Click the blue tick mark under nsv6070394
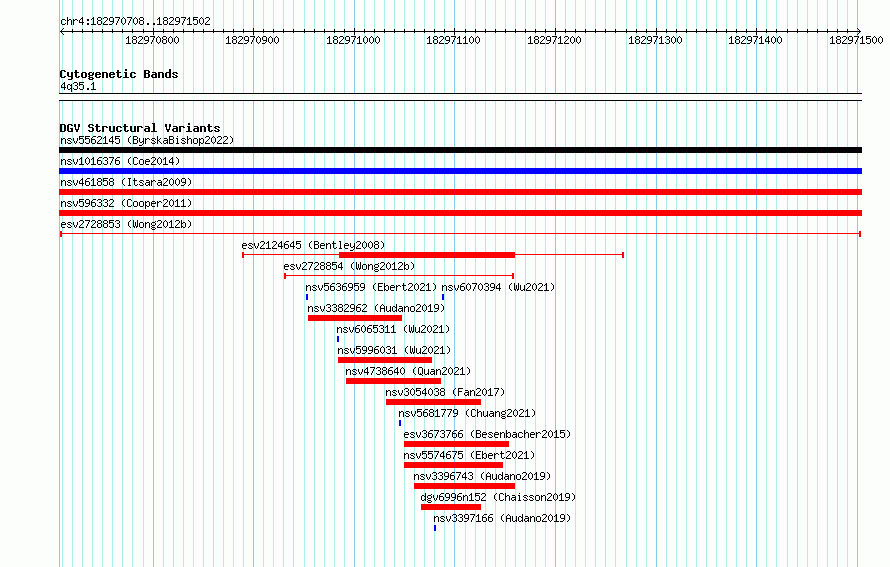This screenshot has width=890, height=567. [443, 297]
